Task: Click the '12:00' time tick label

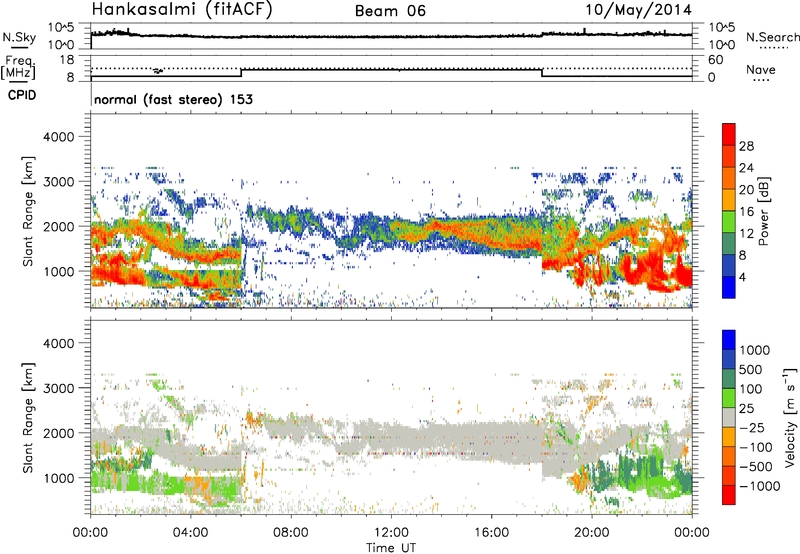Action: point(391,533)
